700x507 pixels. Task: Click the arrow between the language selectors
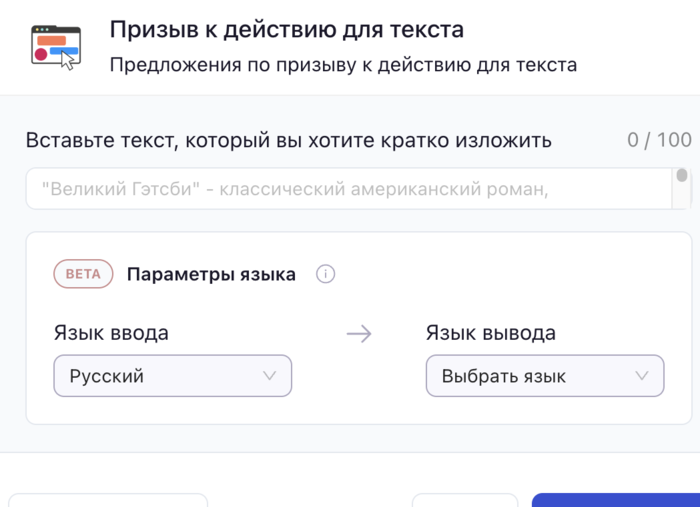click(359, 334)
